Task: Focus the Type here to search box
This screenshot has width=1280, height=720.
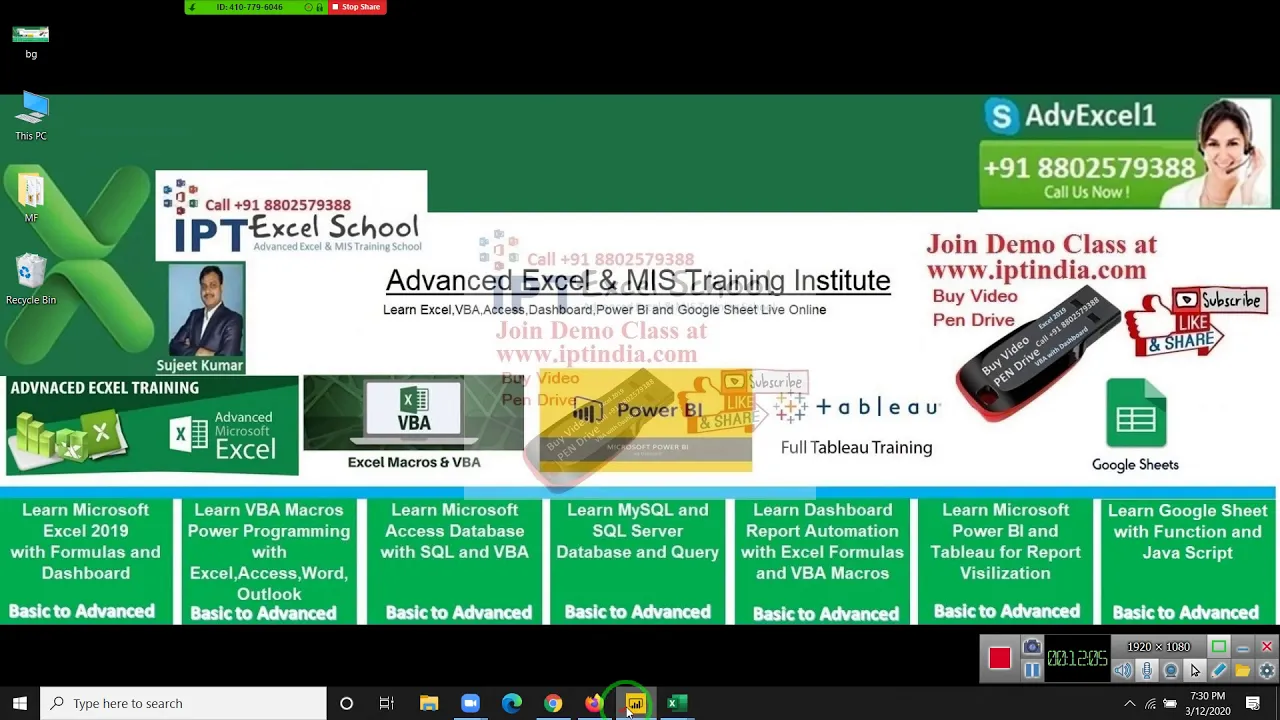Action: click(184, 703)
